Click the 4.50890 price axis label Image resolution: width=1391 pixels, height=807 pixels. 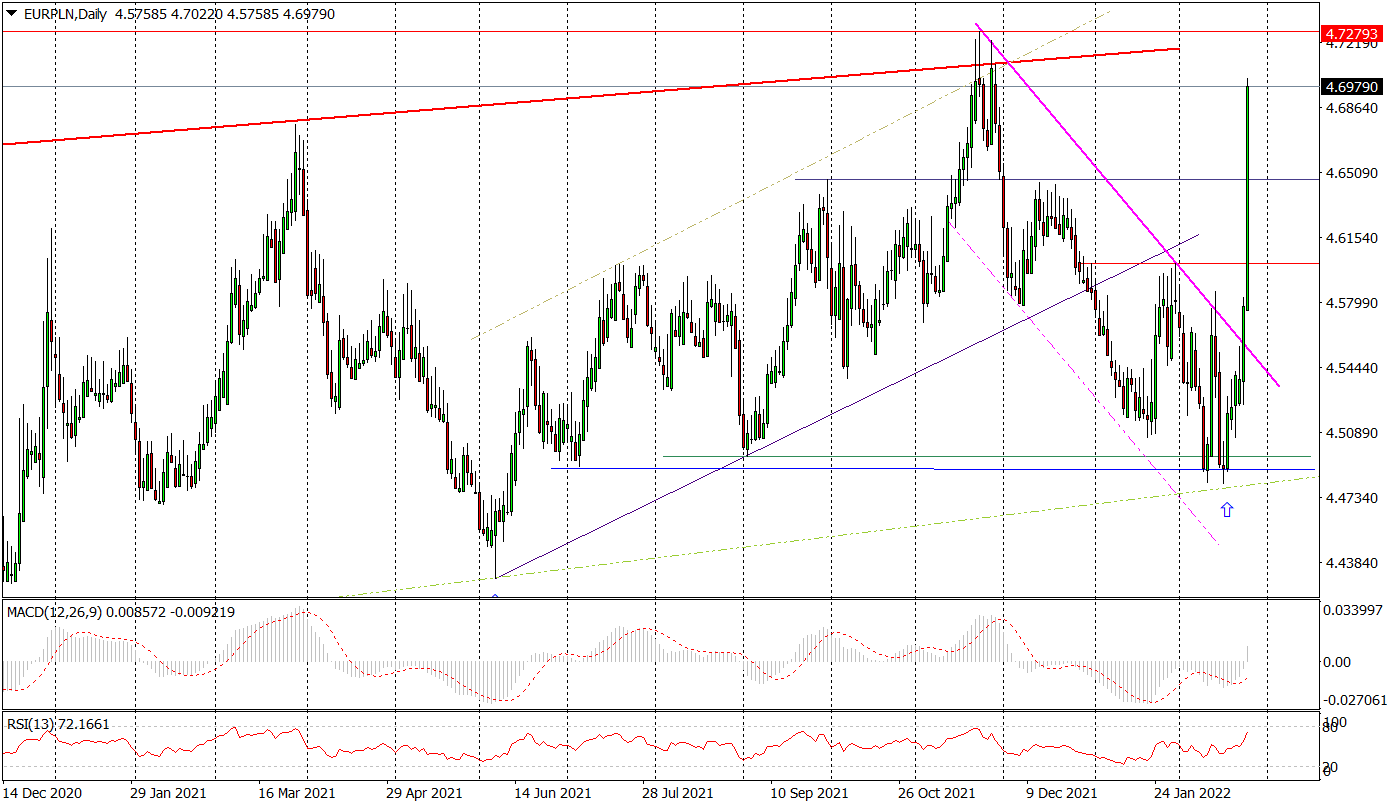click(x=1351, y=433)
